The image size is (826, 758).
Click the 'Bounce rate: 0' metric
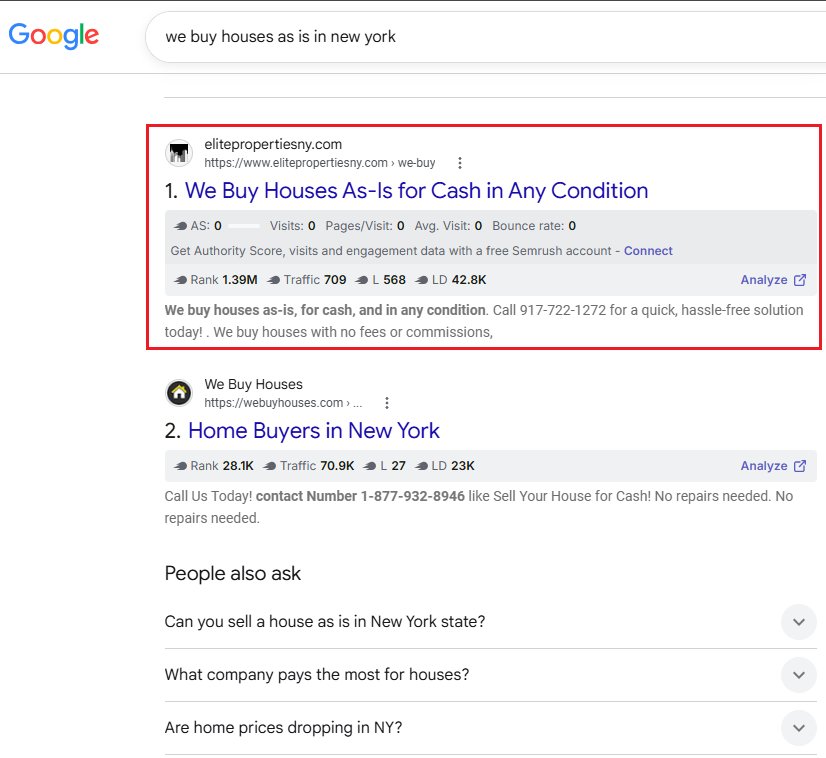[x=534, y=226]
